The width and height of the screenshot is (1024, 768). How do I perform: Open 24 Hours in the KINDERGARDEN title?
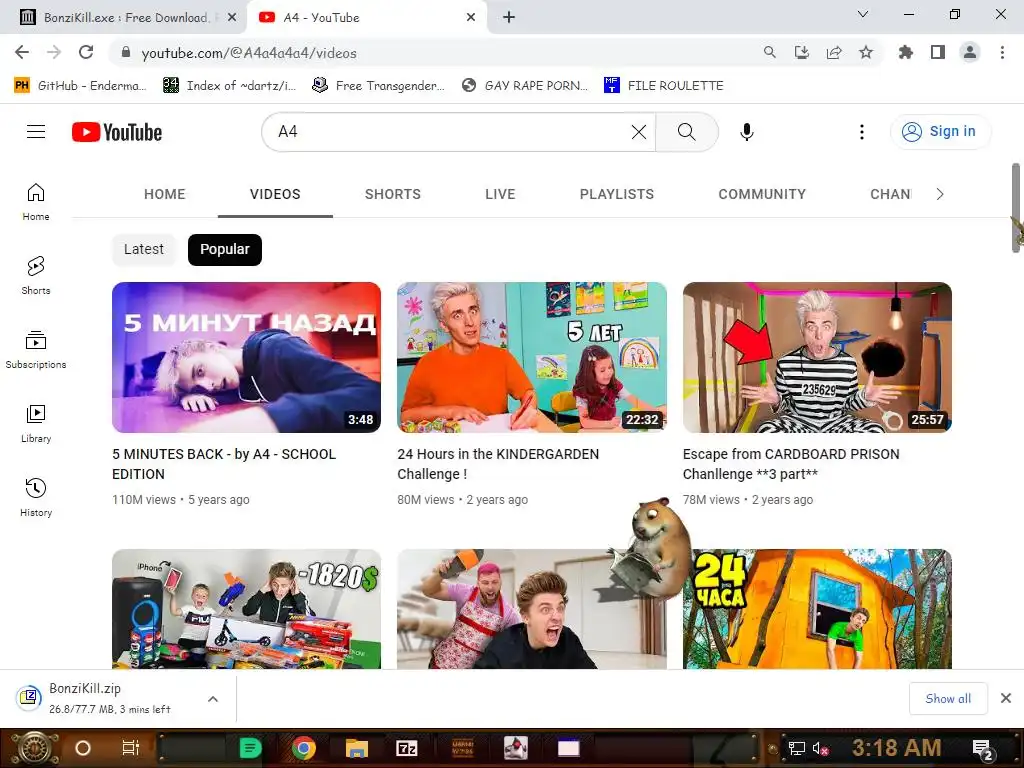click(x=498, y=464)
